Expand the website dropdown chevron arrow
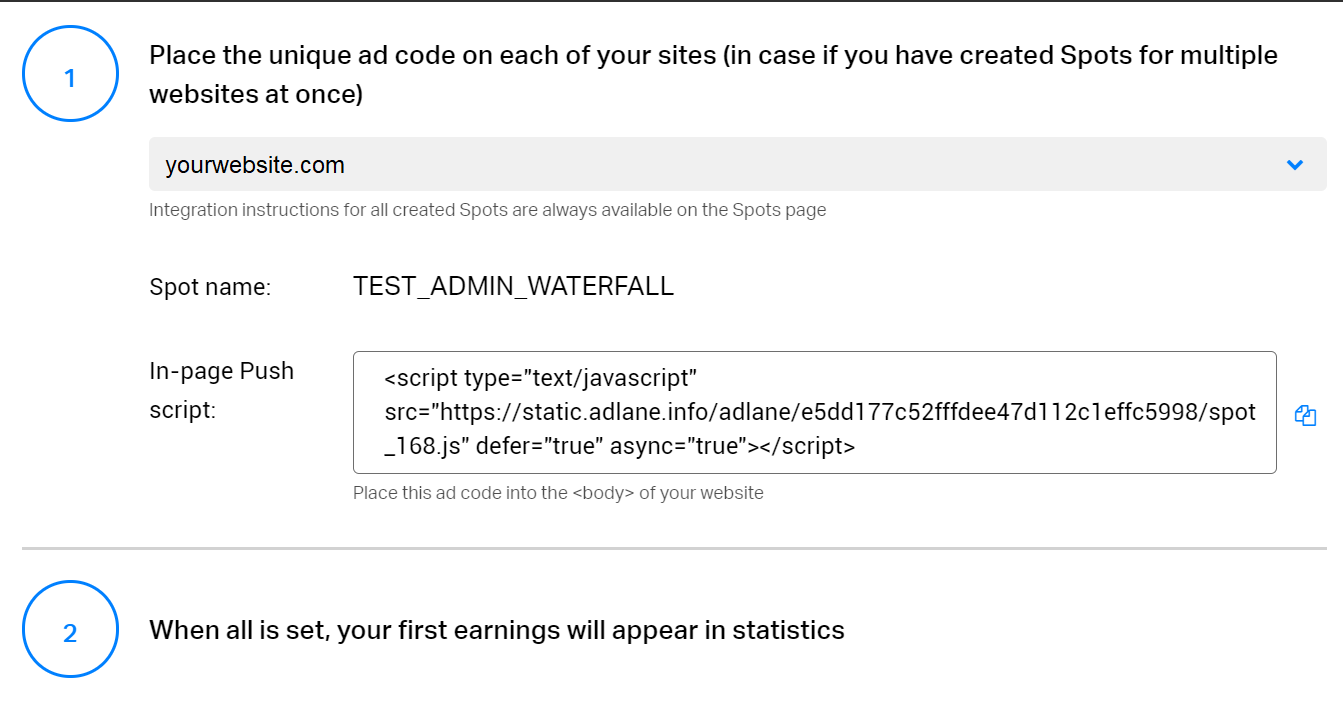1343x708 pixels. (x=1295, y=165)
